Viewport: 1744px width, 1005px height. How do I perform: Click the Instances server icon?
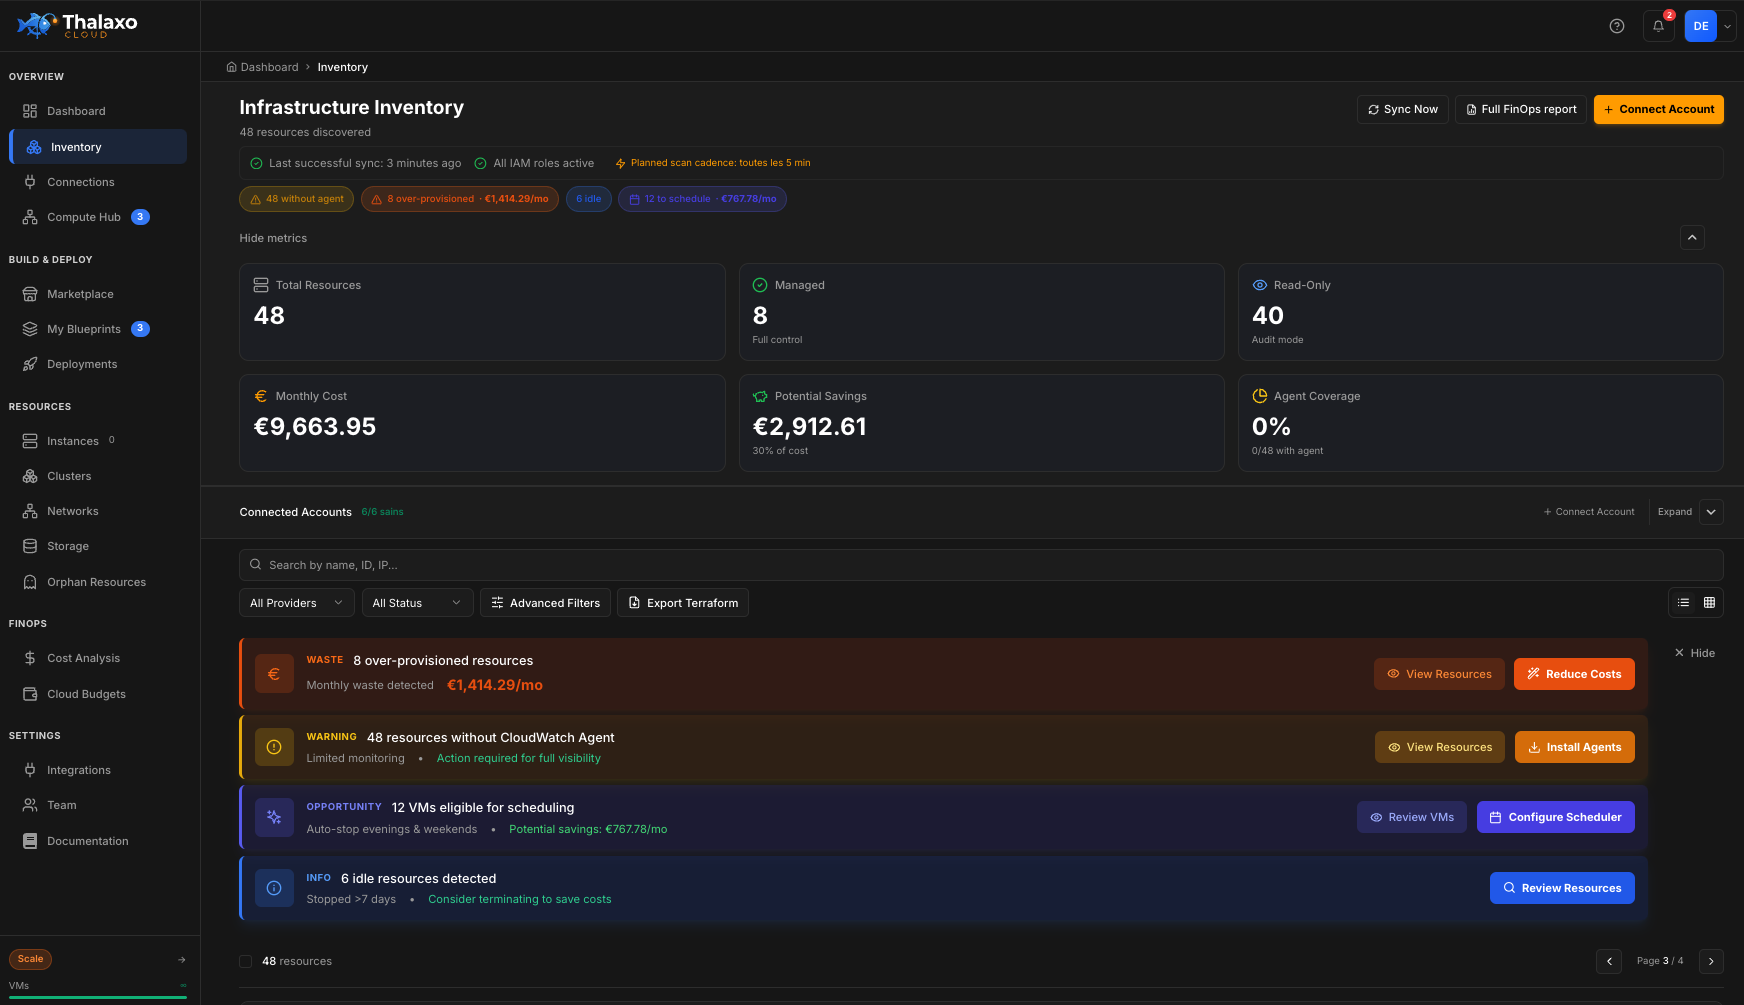pos(30,441)
